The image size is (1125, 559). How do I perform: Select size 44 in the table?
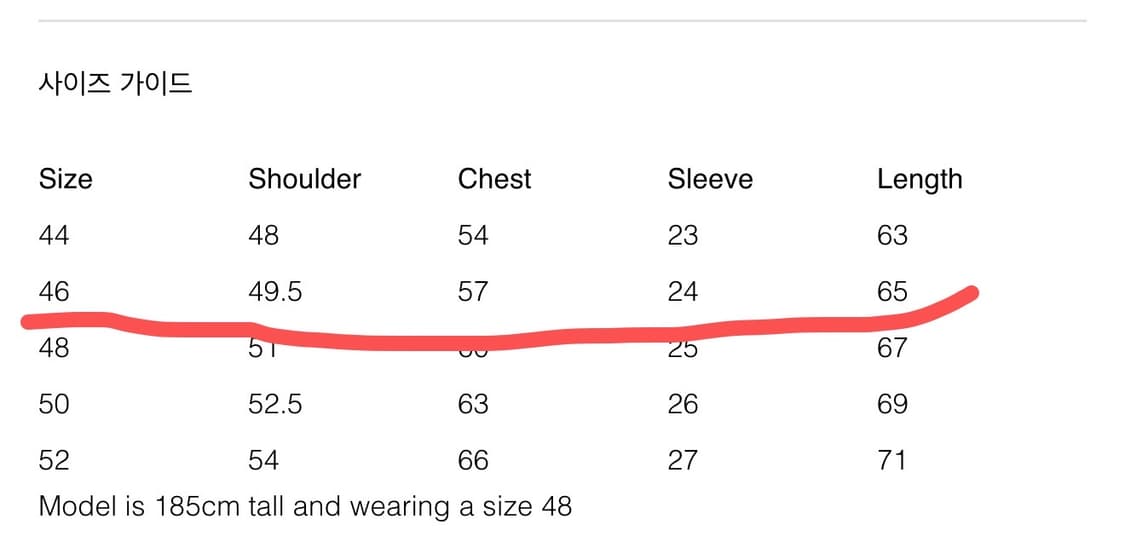[x=54, y=235]
